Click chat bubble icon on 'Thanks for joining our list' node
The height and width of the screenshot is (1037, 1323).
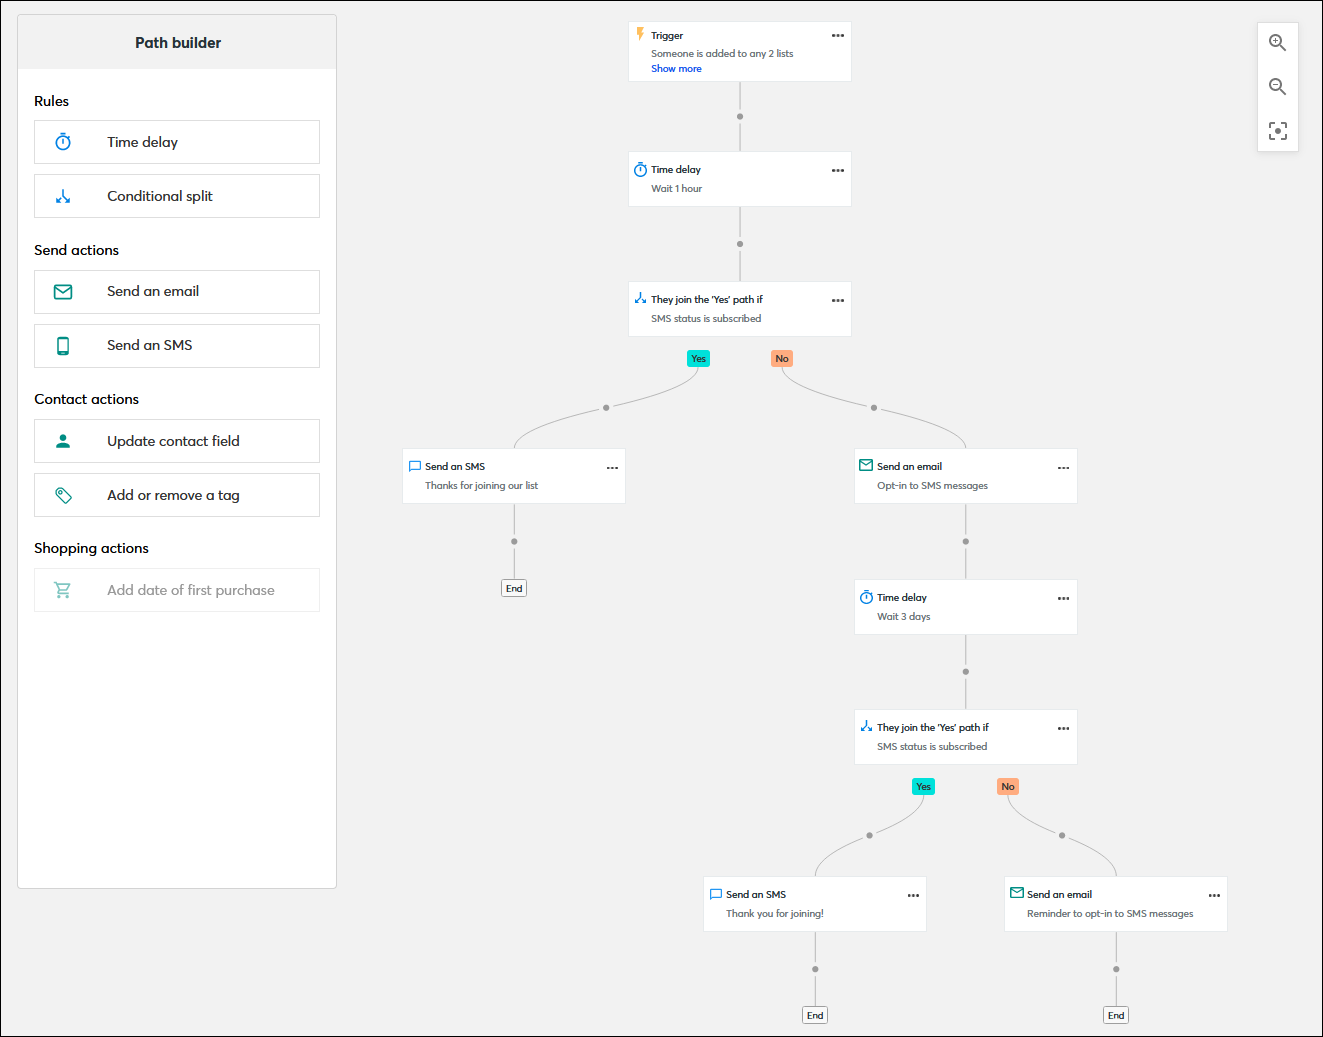coord(415,466)
